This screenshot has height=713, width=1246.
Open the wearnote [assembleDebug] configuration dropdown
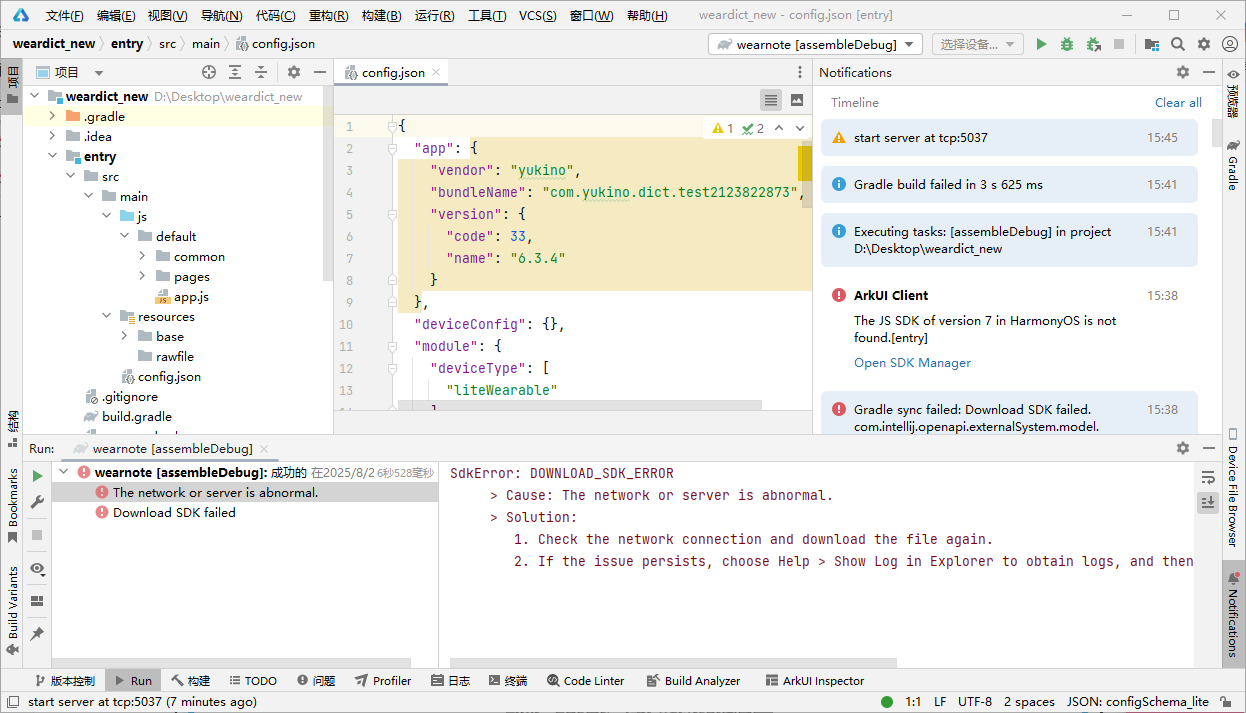[815, 44]
